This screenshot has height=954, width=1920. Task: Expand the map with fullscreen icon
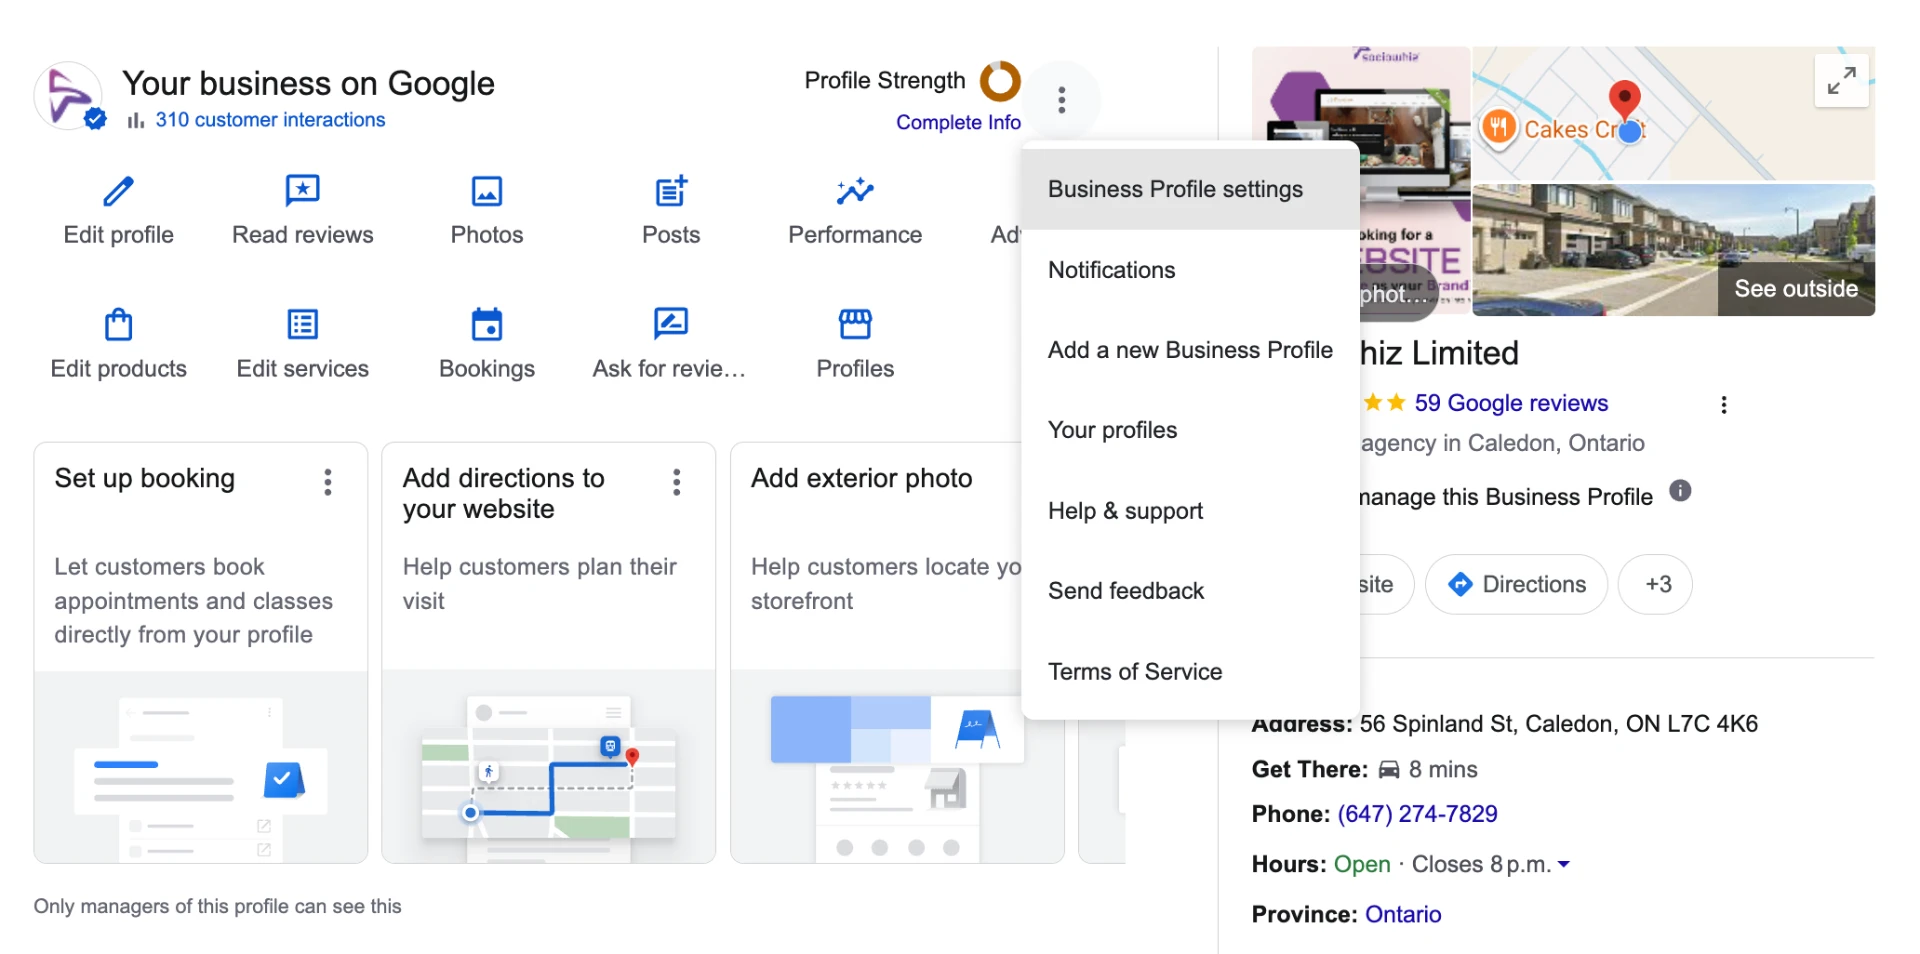1842,80
